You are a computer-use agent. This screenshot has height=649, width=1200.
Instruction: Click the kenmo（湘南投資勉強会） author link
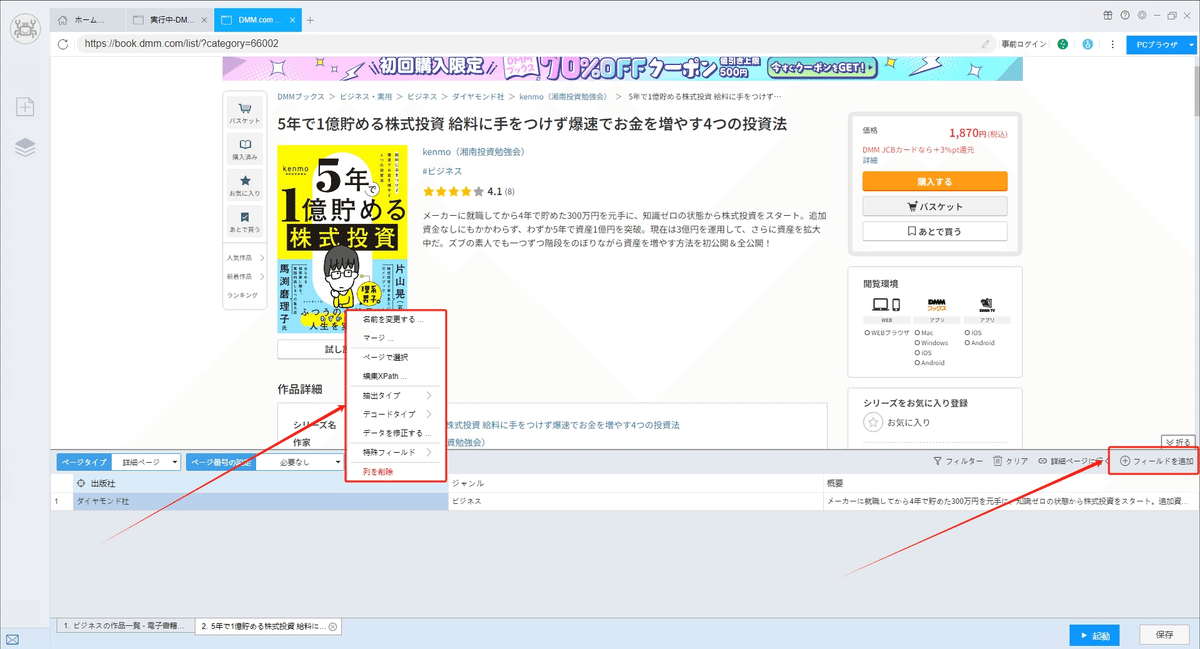click(473, 152)
